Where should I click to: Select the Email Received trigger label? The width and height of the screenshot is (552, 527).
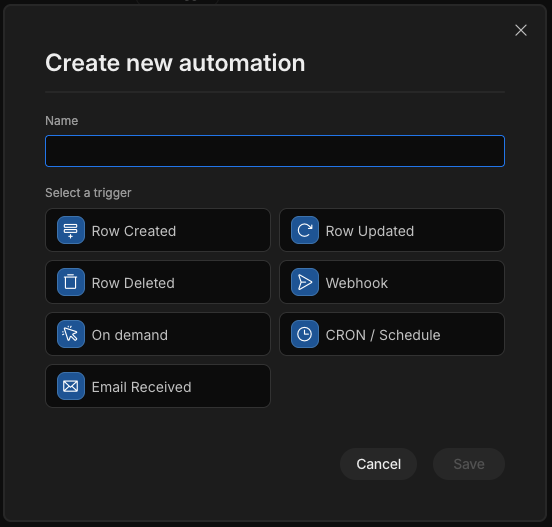142,387
